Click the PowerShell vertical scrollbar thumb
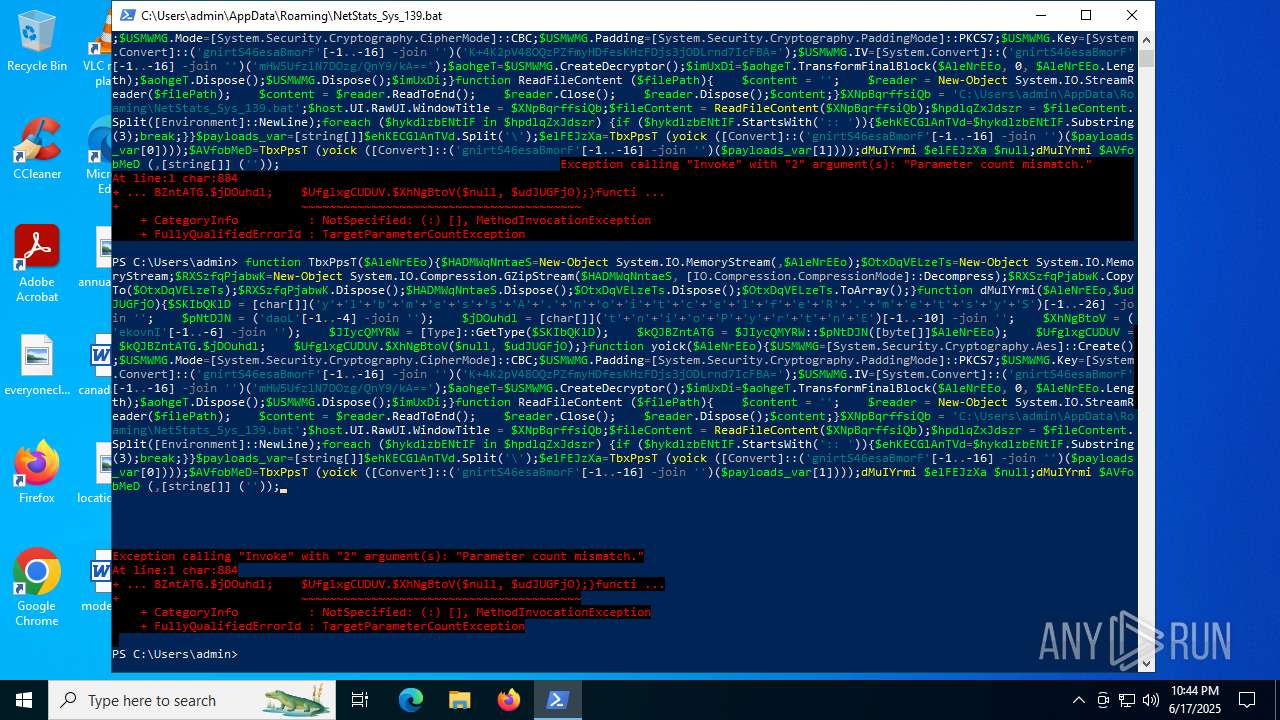 click(1146, 57)
